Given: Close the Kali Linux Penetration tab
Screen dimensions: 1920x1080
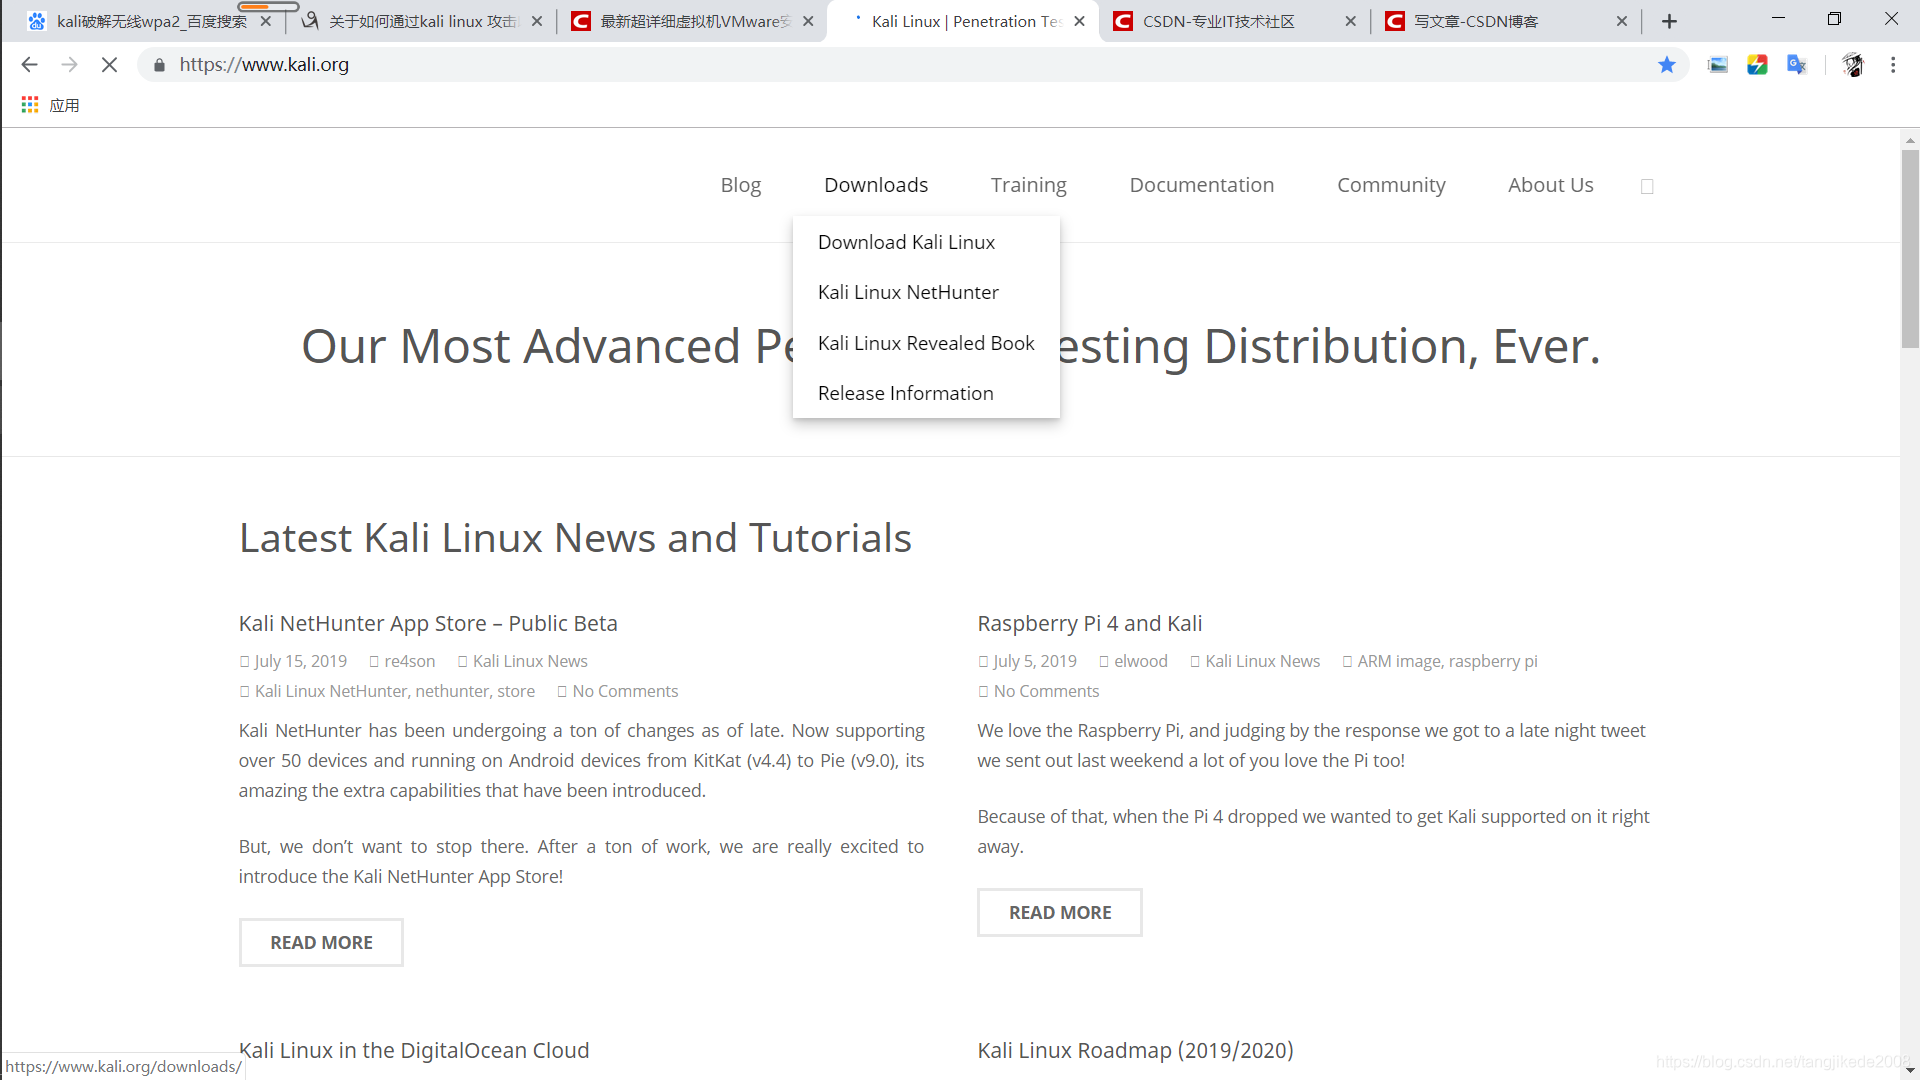Looking at the screenshot, I should click(x=1079, y=21).
